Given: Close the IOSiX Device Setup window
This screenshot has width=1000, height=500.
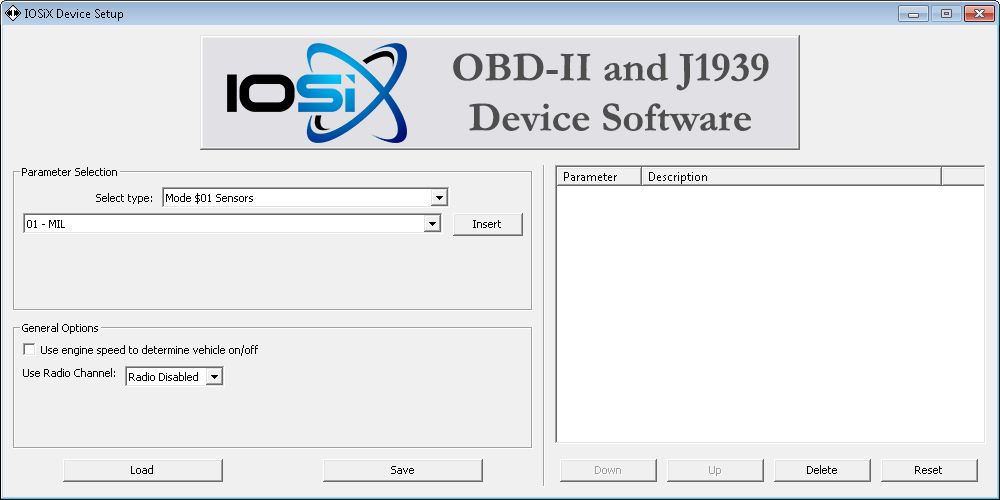Looking at the screenshot, I should tap(979, 13).
